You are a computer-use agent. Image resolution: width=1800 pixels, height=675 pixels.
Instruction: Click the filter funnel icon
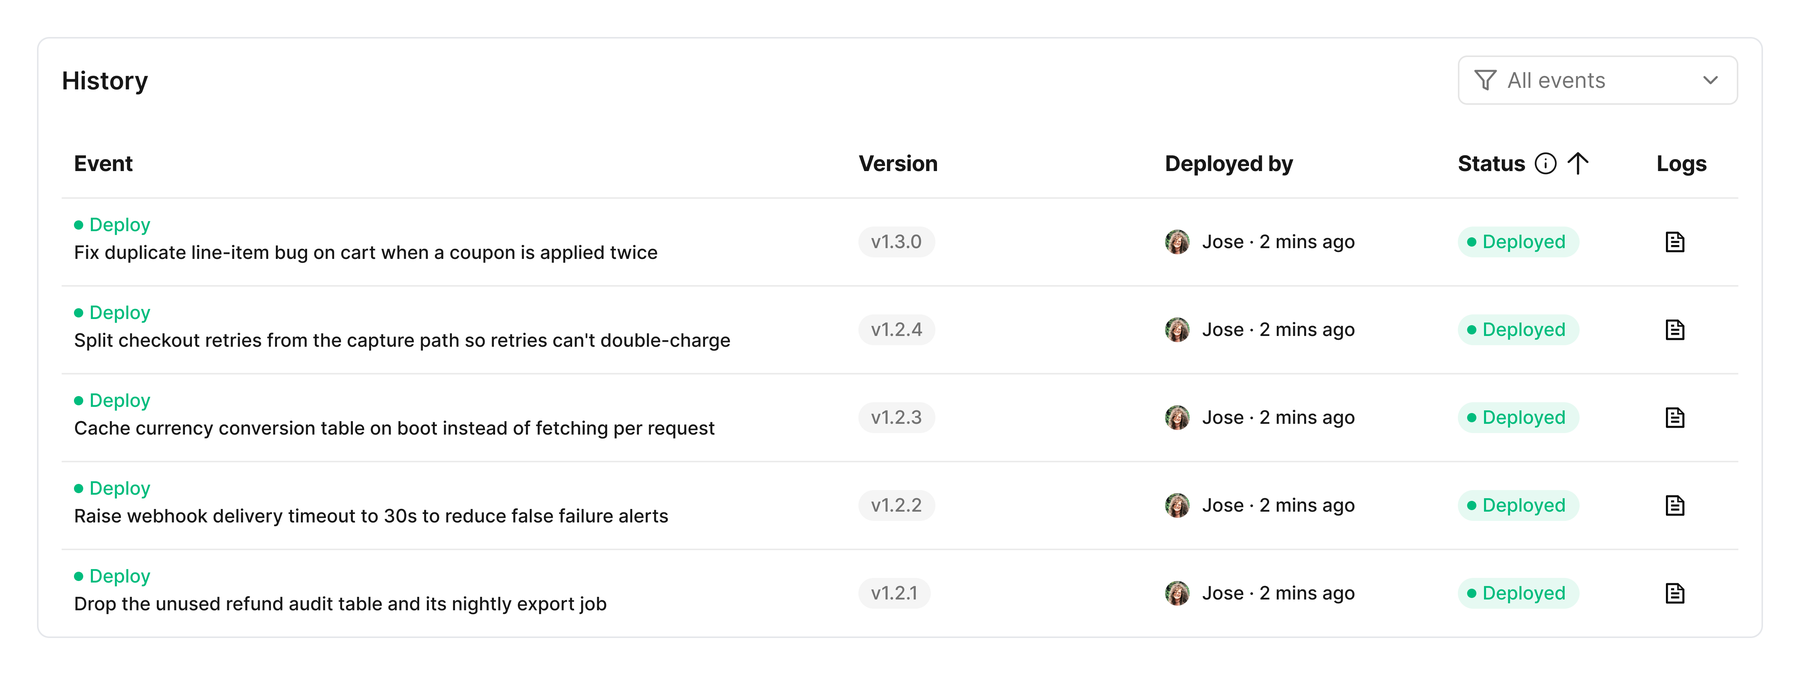click(x=1486, y=80)
